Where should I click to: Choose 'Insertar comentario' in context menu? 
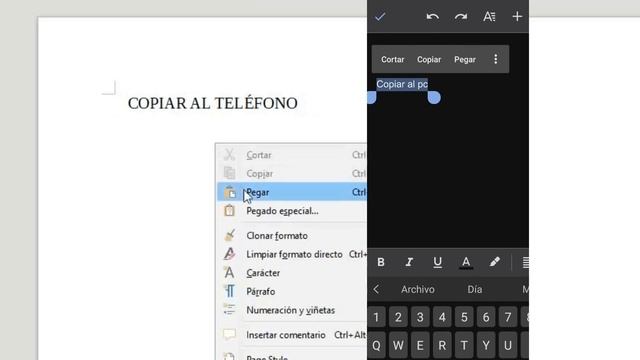coord(292,335)
